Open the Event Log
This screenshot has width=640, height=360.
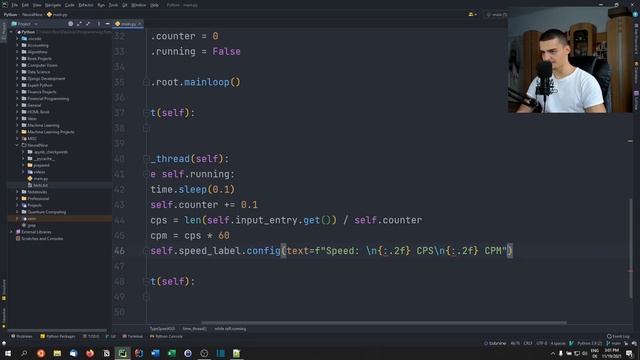[x=618, y=336]
